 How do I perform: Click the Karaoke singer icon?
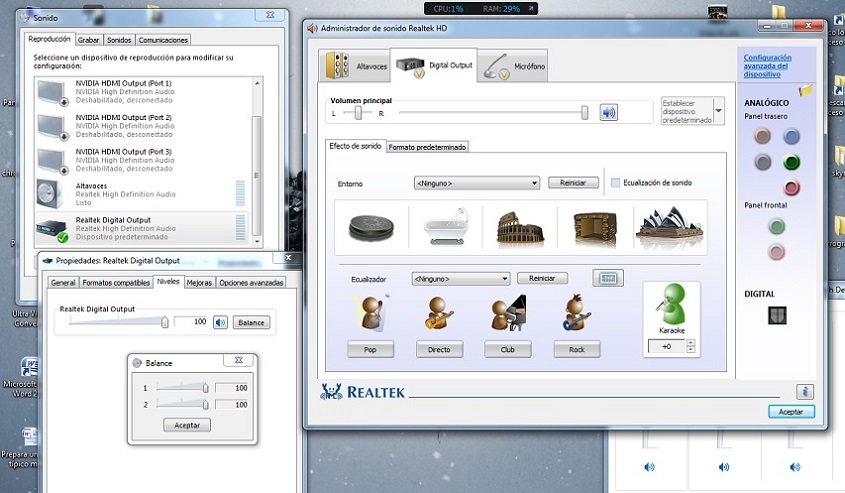pos(671,305)
